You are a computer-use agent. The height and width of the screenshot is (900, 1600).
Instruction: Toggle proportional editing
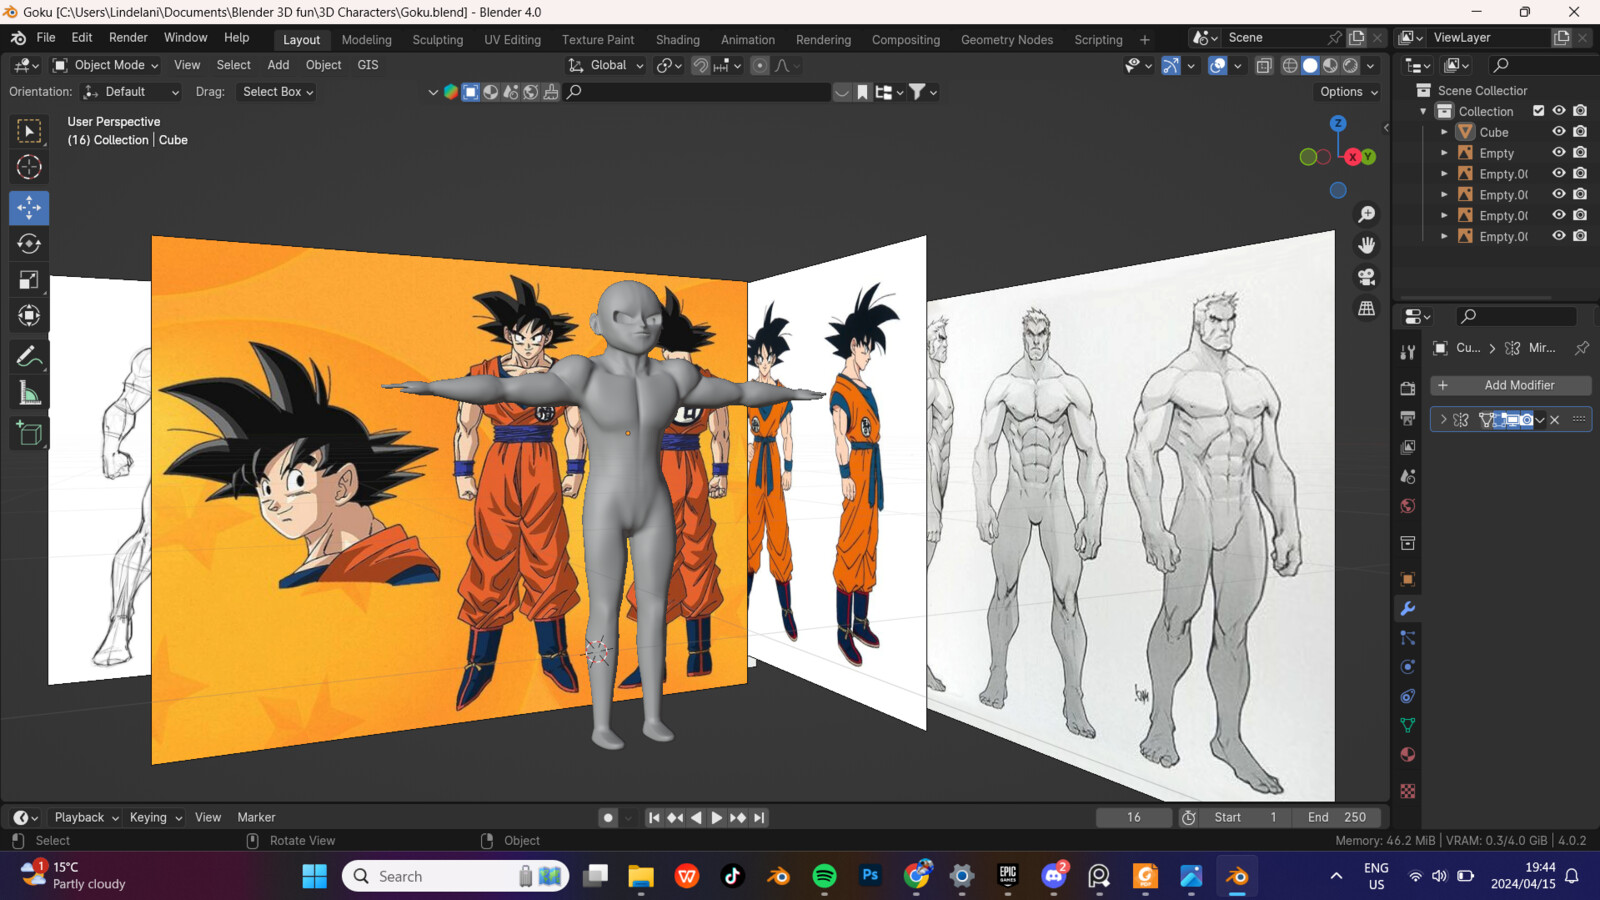tap(760, 65)
